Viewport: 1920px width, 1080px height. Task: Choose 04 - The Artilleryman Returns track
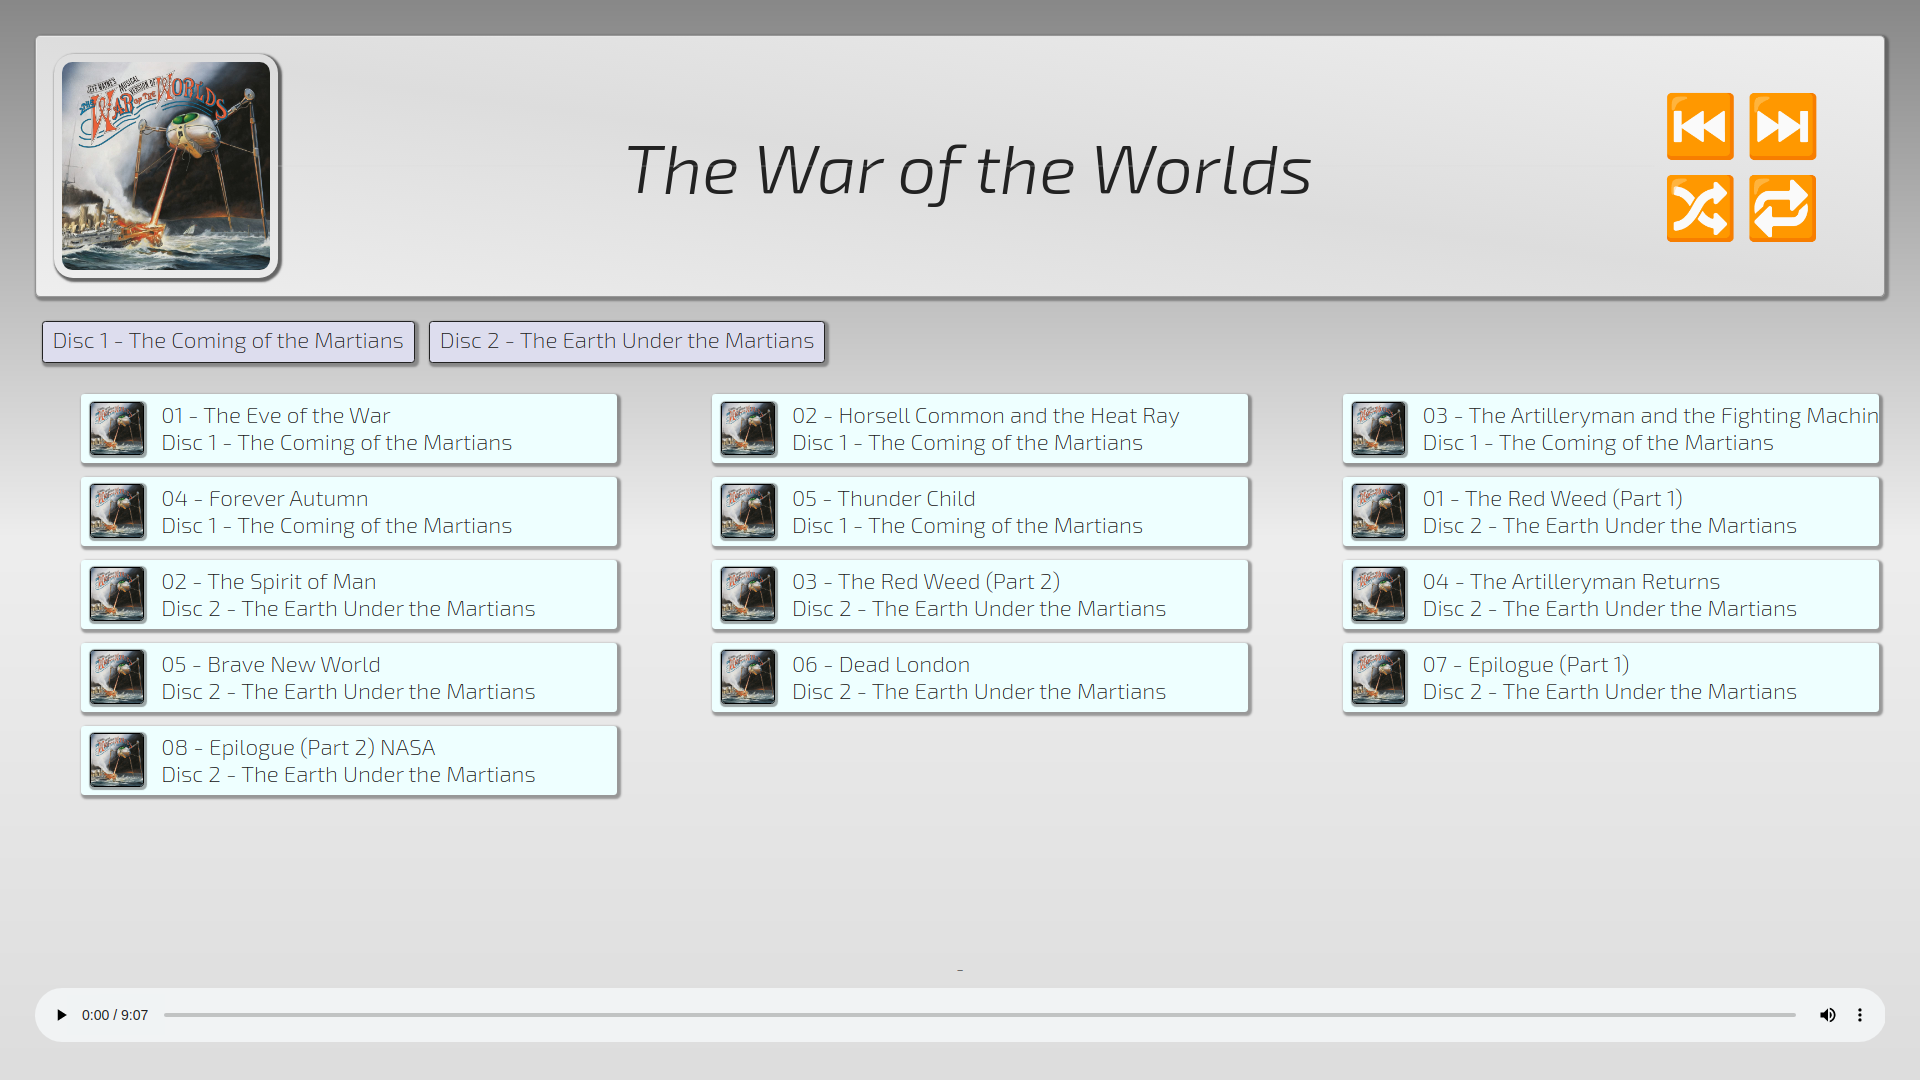click(1610, 595)
